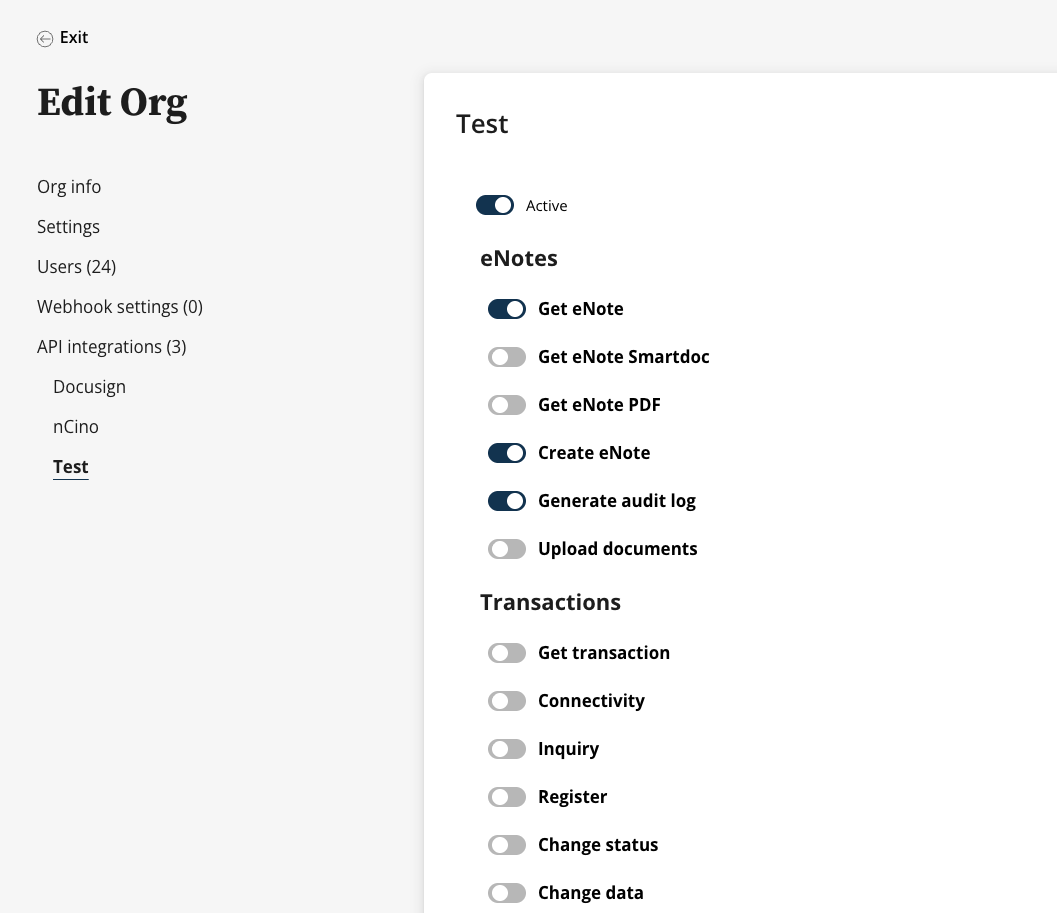This screenshot has height=913, width=1057.
Task: Collapse API integrations (3) section
Action: coord(112,347)
